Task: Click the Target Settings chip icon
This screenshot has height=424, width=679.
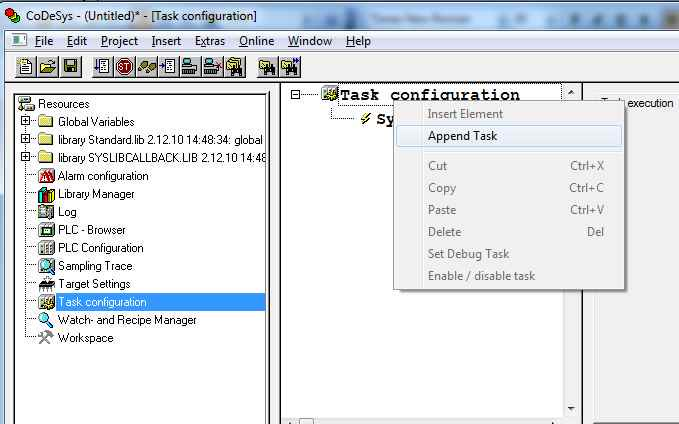Action: [46, 284]
